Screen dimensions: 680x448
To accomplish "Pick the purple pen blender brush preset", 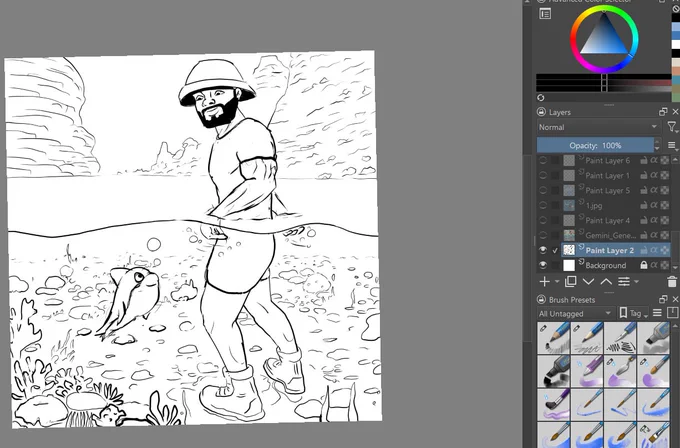I will click(x=587, y=371).
